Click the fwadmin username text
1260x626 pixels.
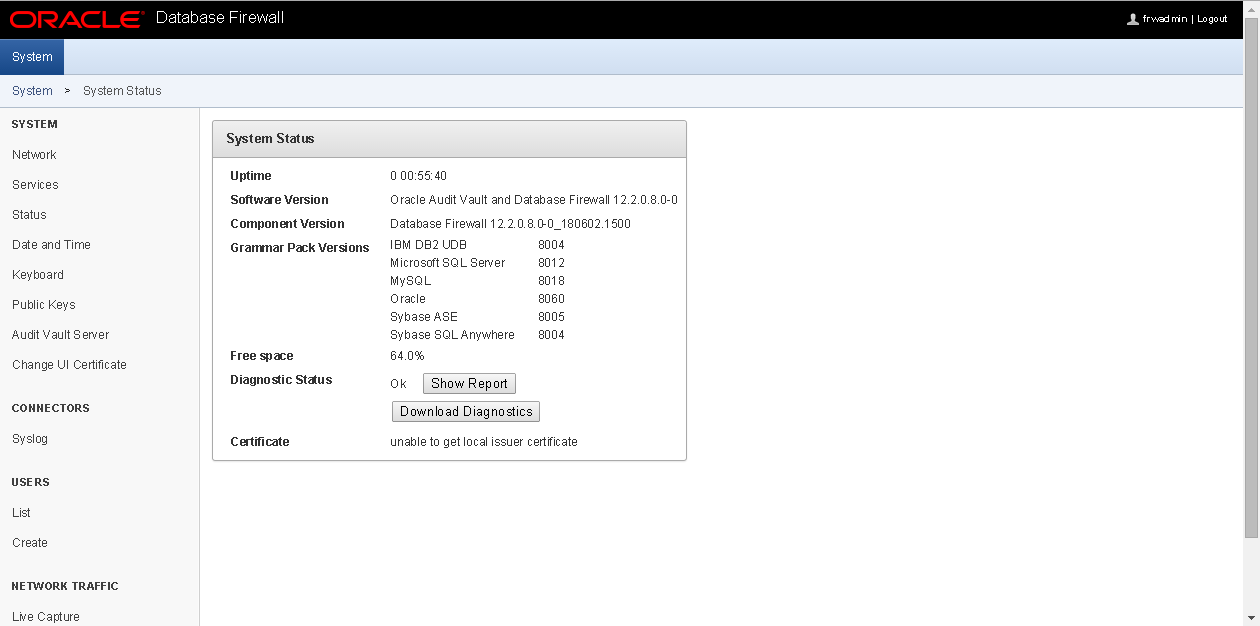tap(1165, 19)
